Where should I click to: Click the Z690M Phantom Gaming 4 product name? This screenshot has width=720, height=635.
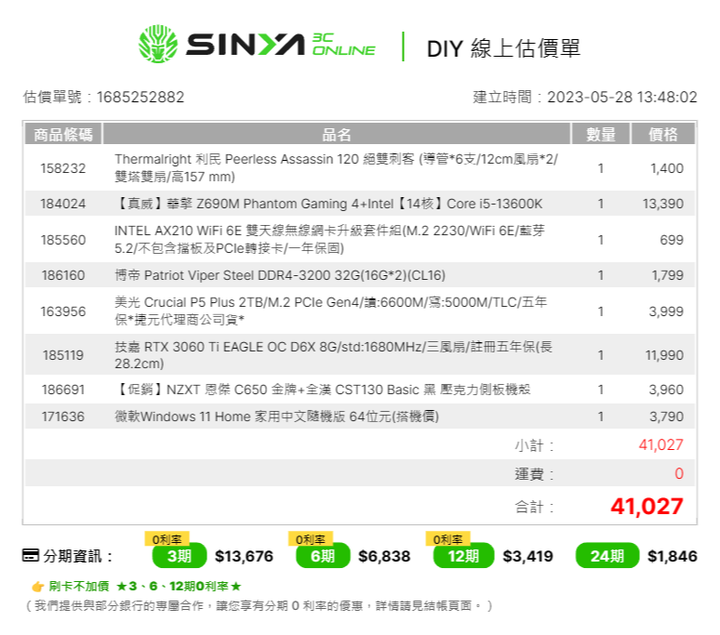pos(329,203)
